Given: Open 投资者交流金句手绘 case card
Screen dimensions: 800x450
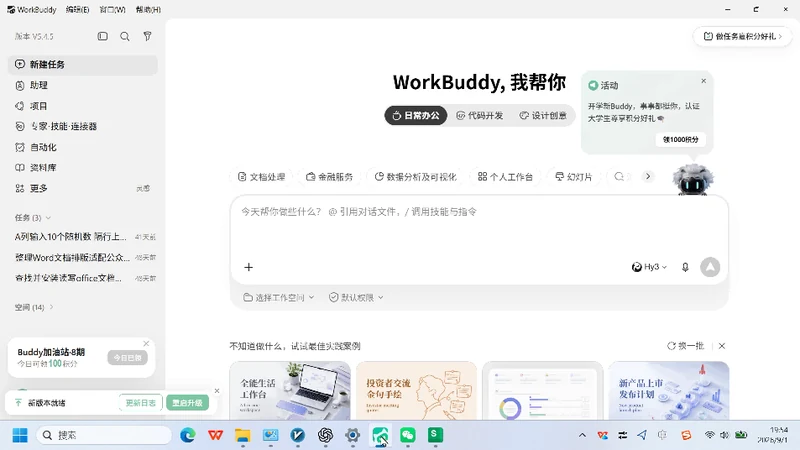Looking at the screenshot, I should point(416,391).
